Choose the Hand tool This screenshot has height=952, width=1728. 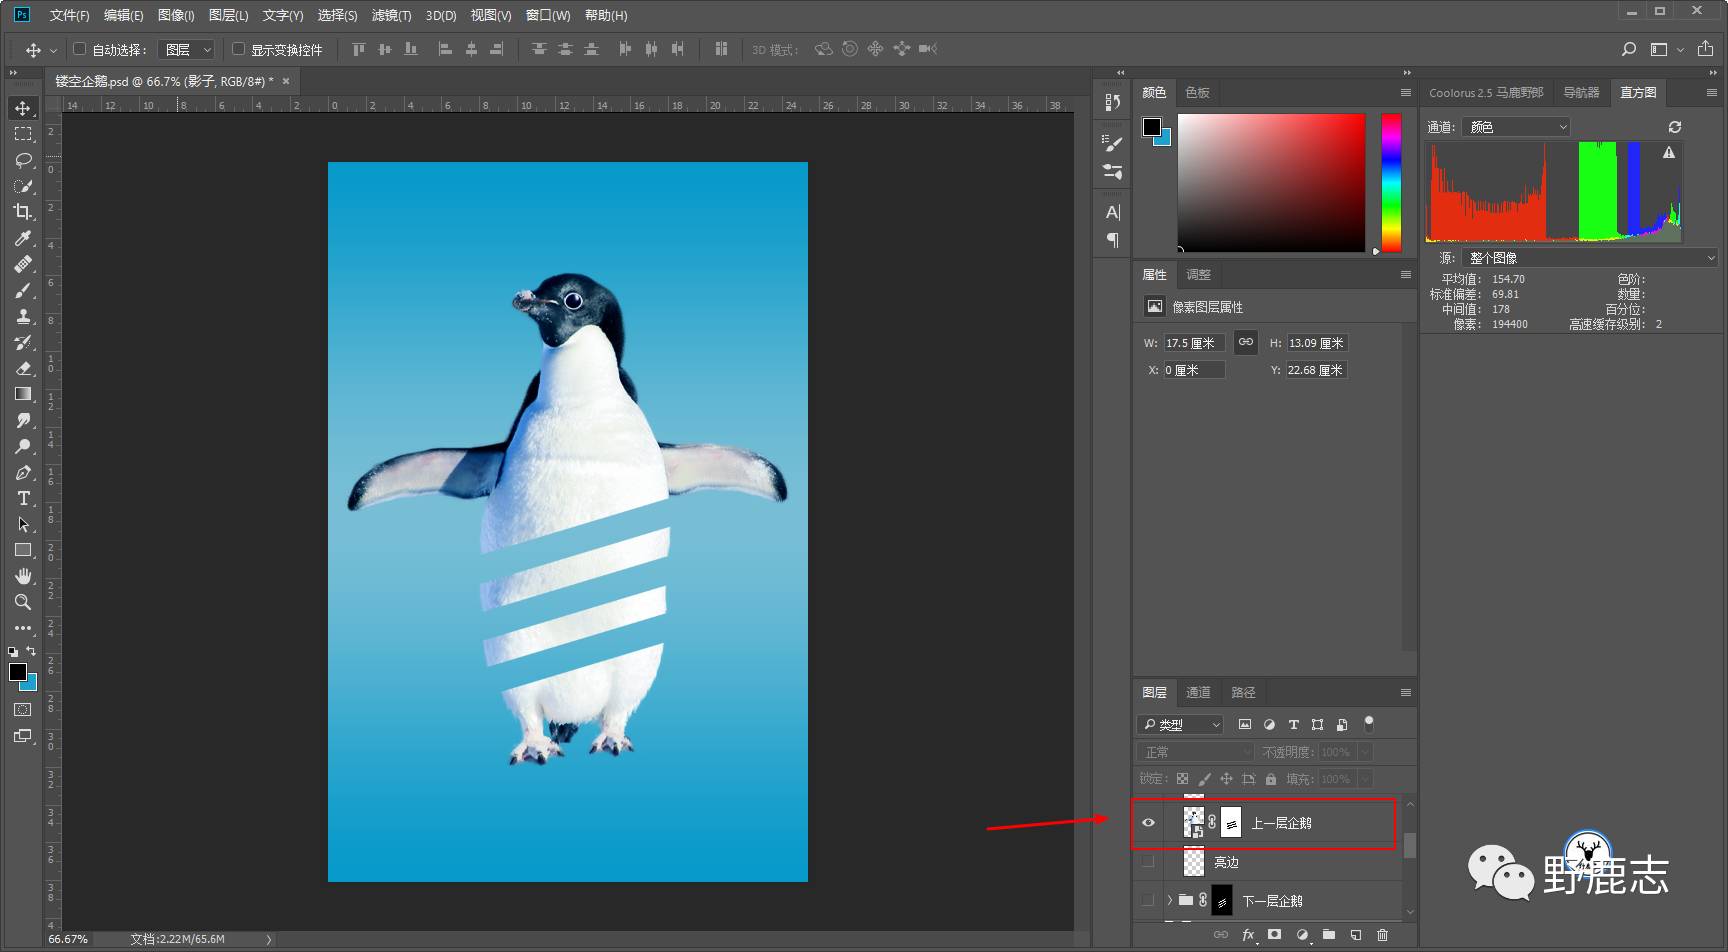pyautogui.click(x=23, y=576)
